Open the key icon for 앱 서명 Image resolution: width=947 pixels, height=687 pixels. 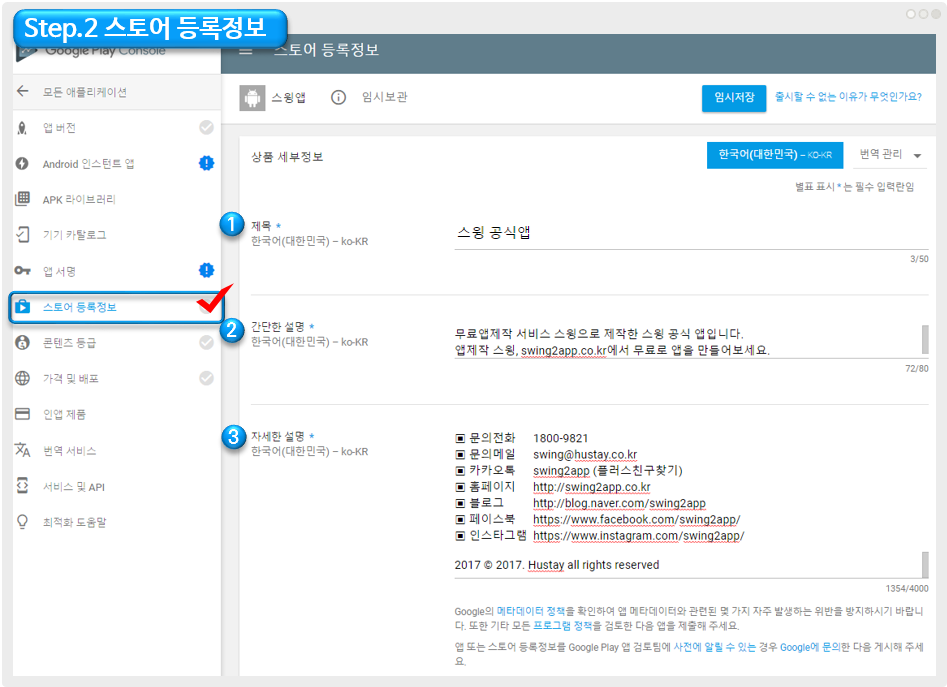[22, 270]
